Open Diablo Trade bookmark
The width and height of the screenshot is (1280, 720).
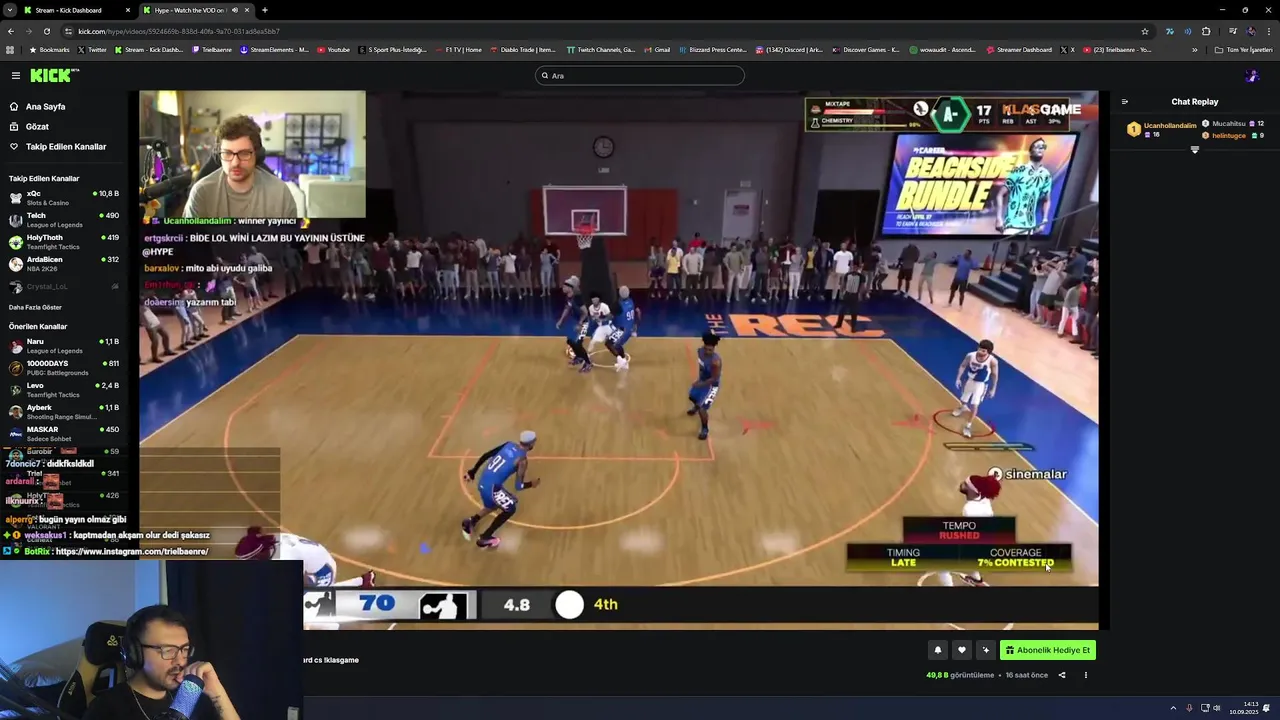coord(523,49)
